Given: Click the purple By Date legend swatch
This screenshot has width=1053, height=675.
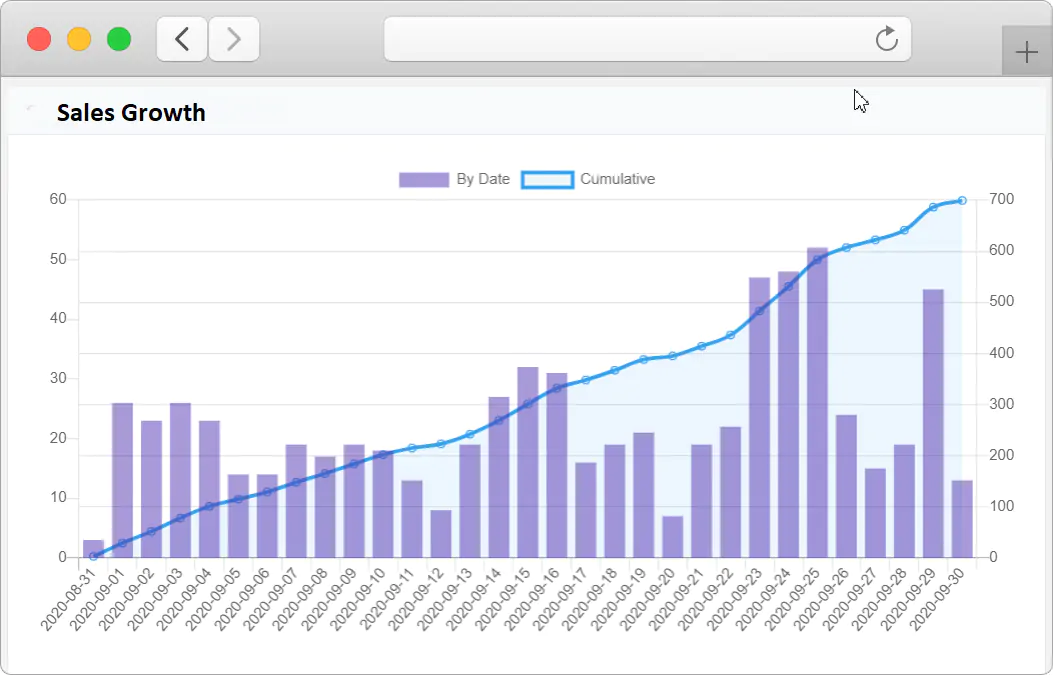Looking at the screenshot, I should pos(423,179).
